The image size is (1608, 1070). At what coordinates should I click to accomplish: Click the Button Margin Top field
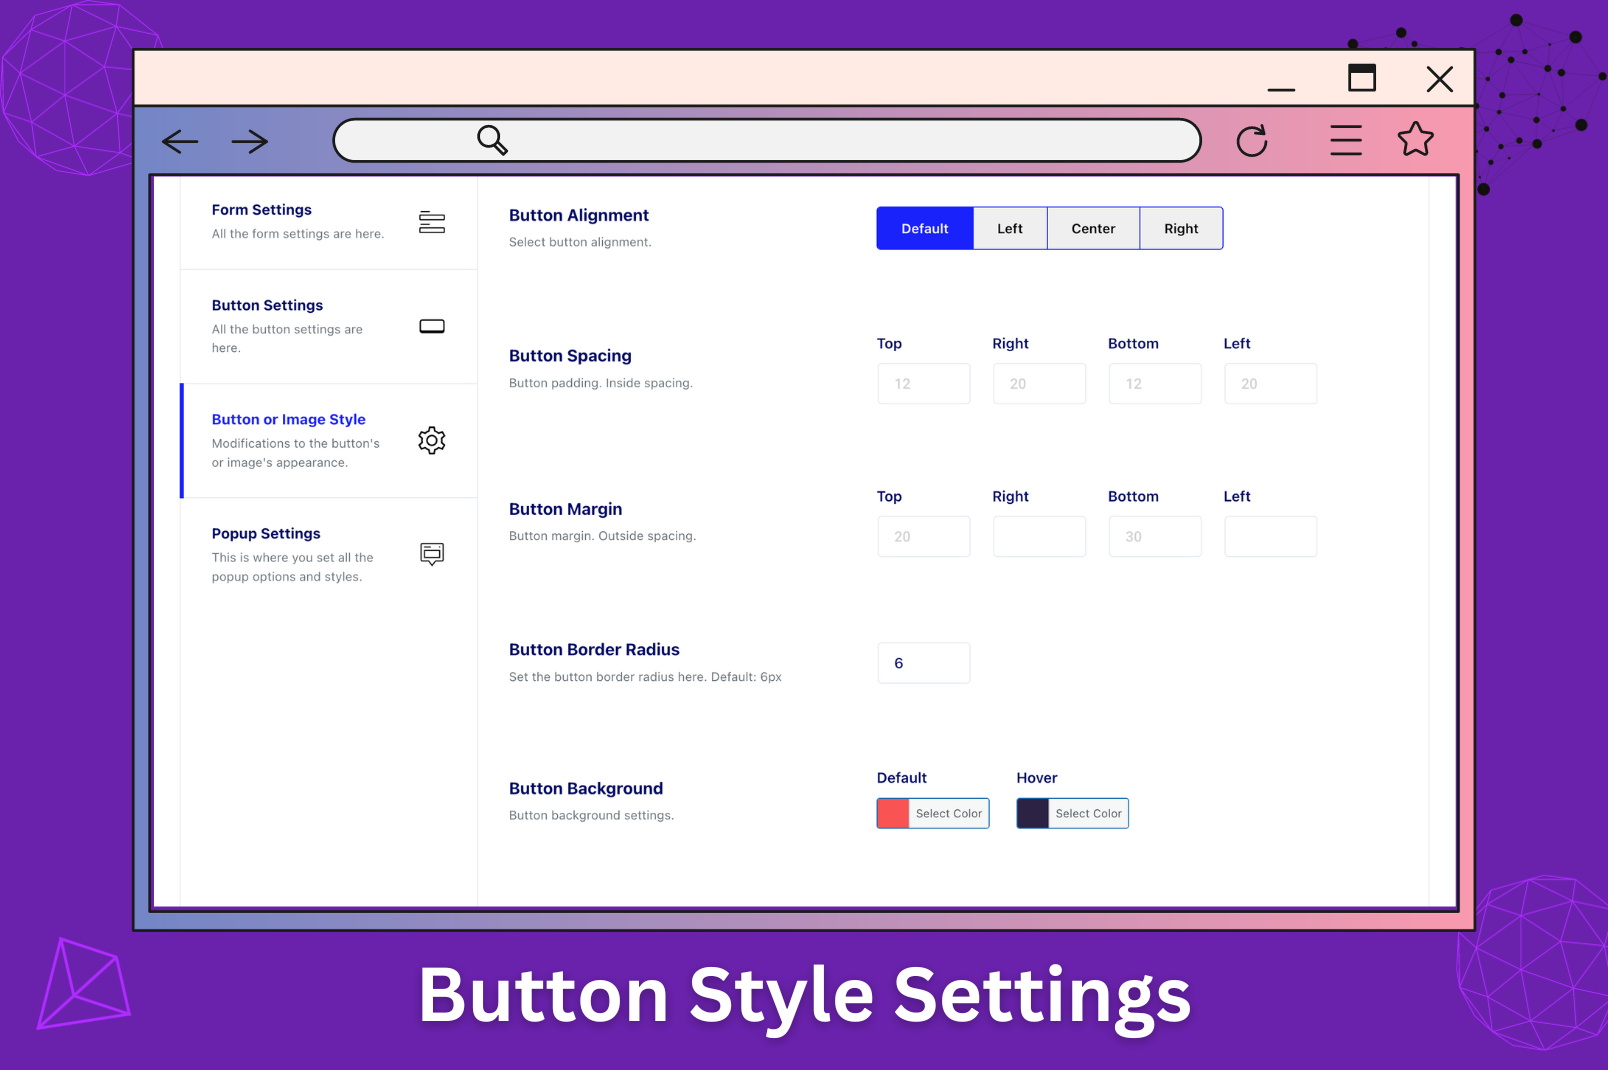(924, 537)
